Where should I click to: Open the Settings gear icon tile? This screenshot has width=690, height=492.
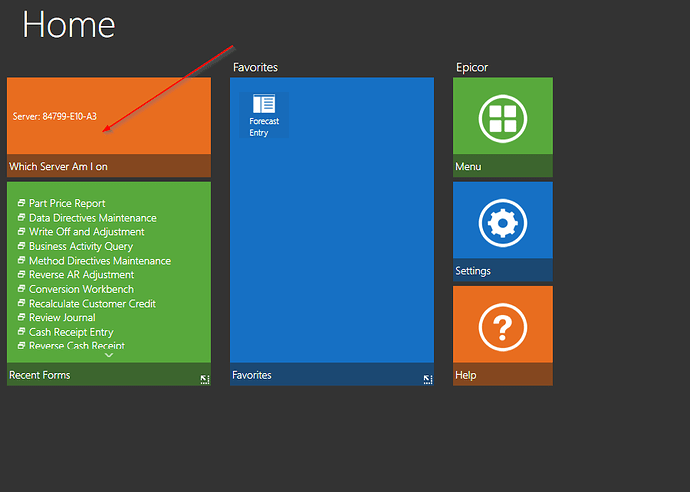point(503,223)
